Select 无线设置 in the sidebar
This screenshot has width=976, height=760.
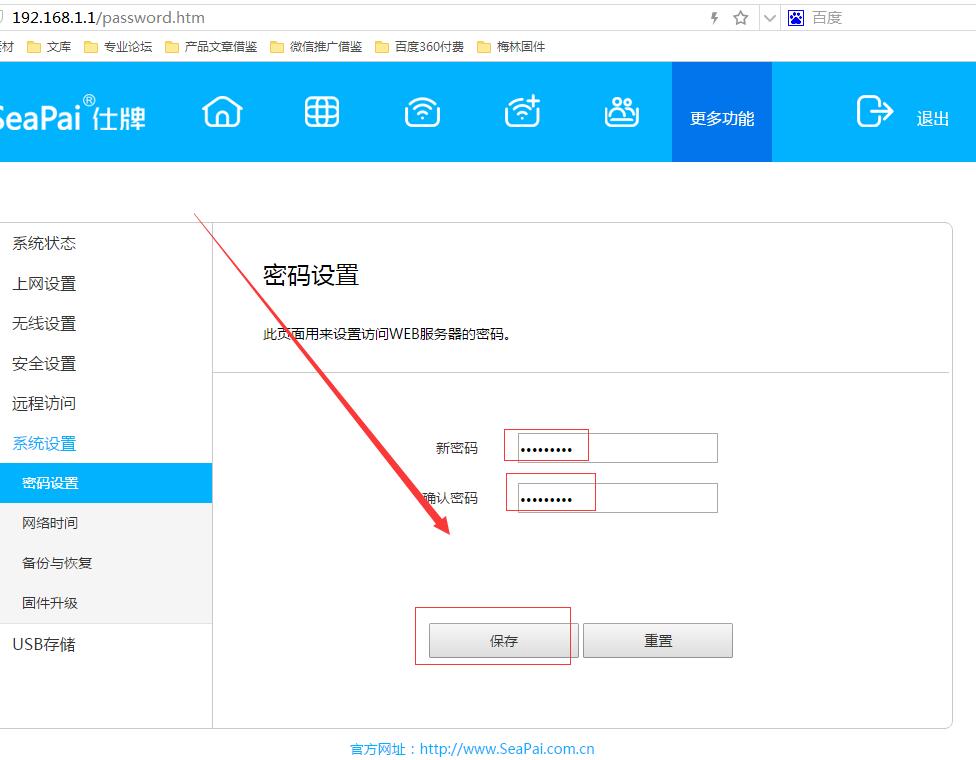point(42,323)
